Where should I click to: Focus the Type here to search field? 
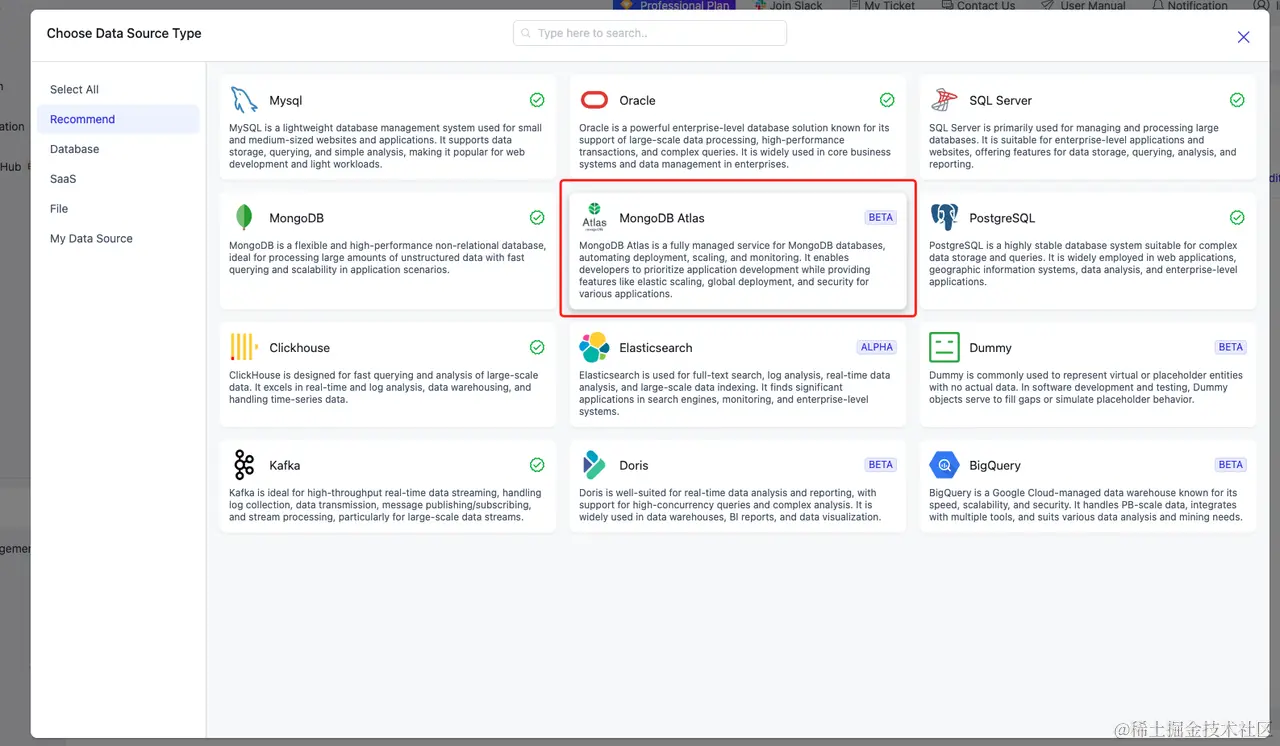click(650, 33)
